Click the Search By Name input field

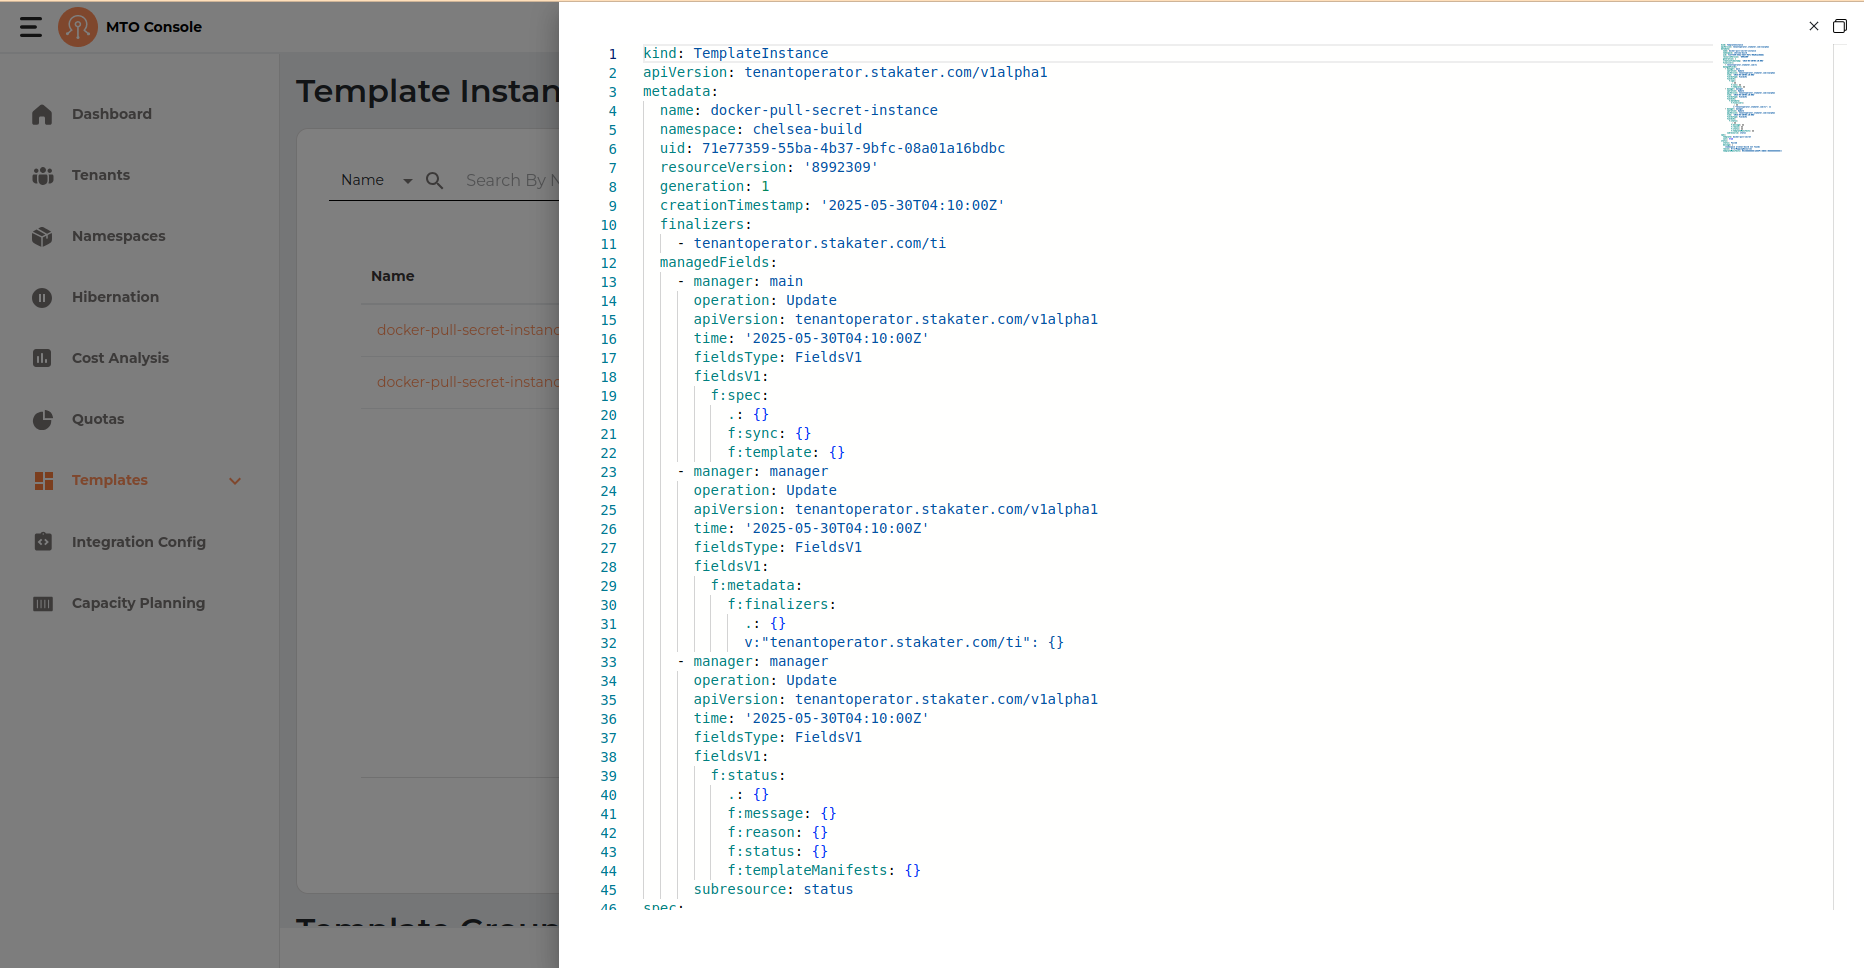point(510,180)
